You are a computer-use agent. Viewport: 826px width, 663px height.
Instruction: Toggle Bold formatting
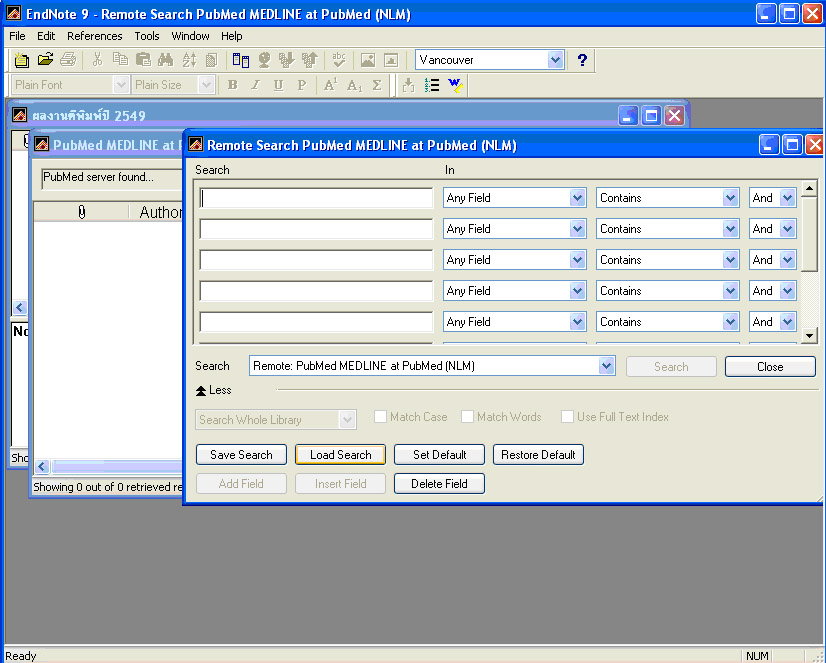[232, 85]
